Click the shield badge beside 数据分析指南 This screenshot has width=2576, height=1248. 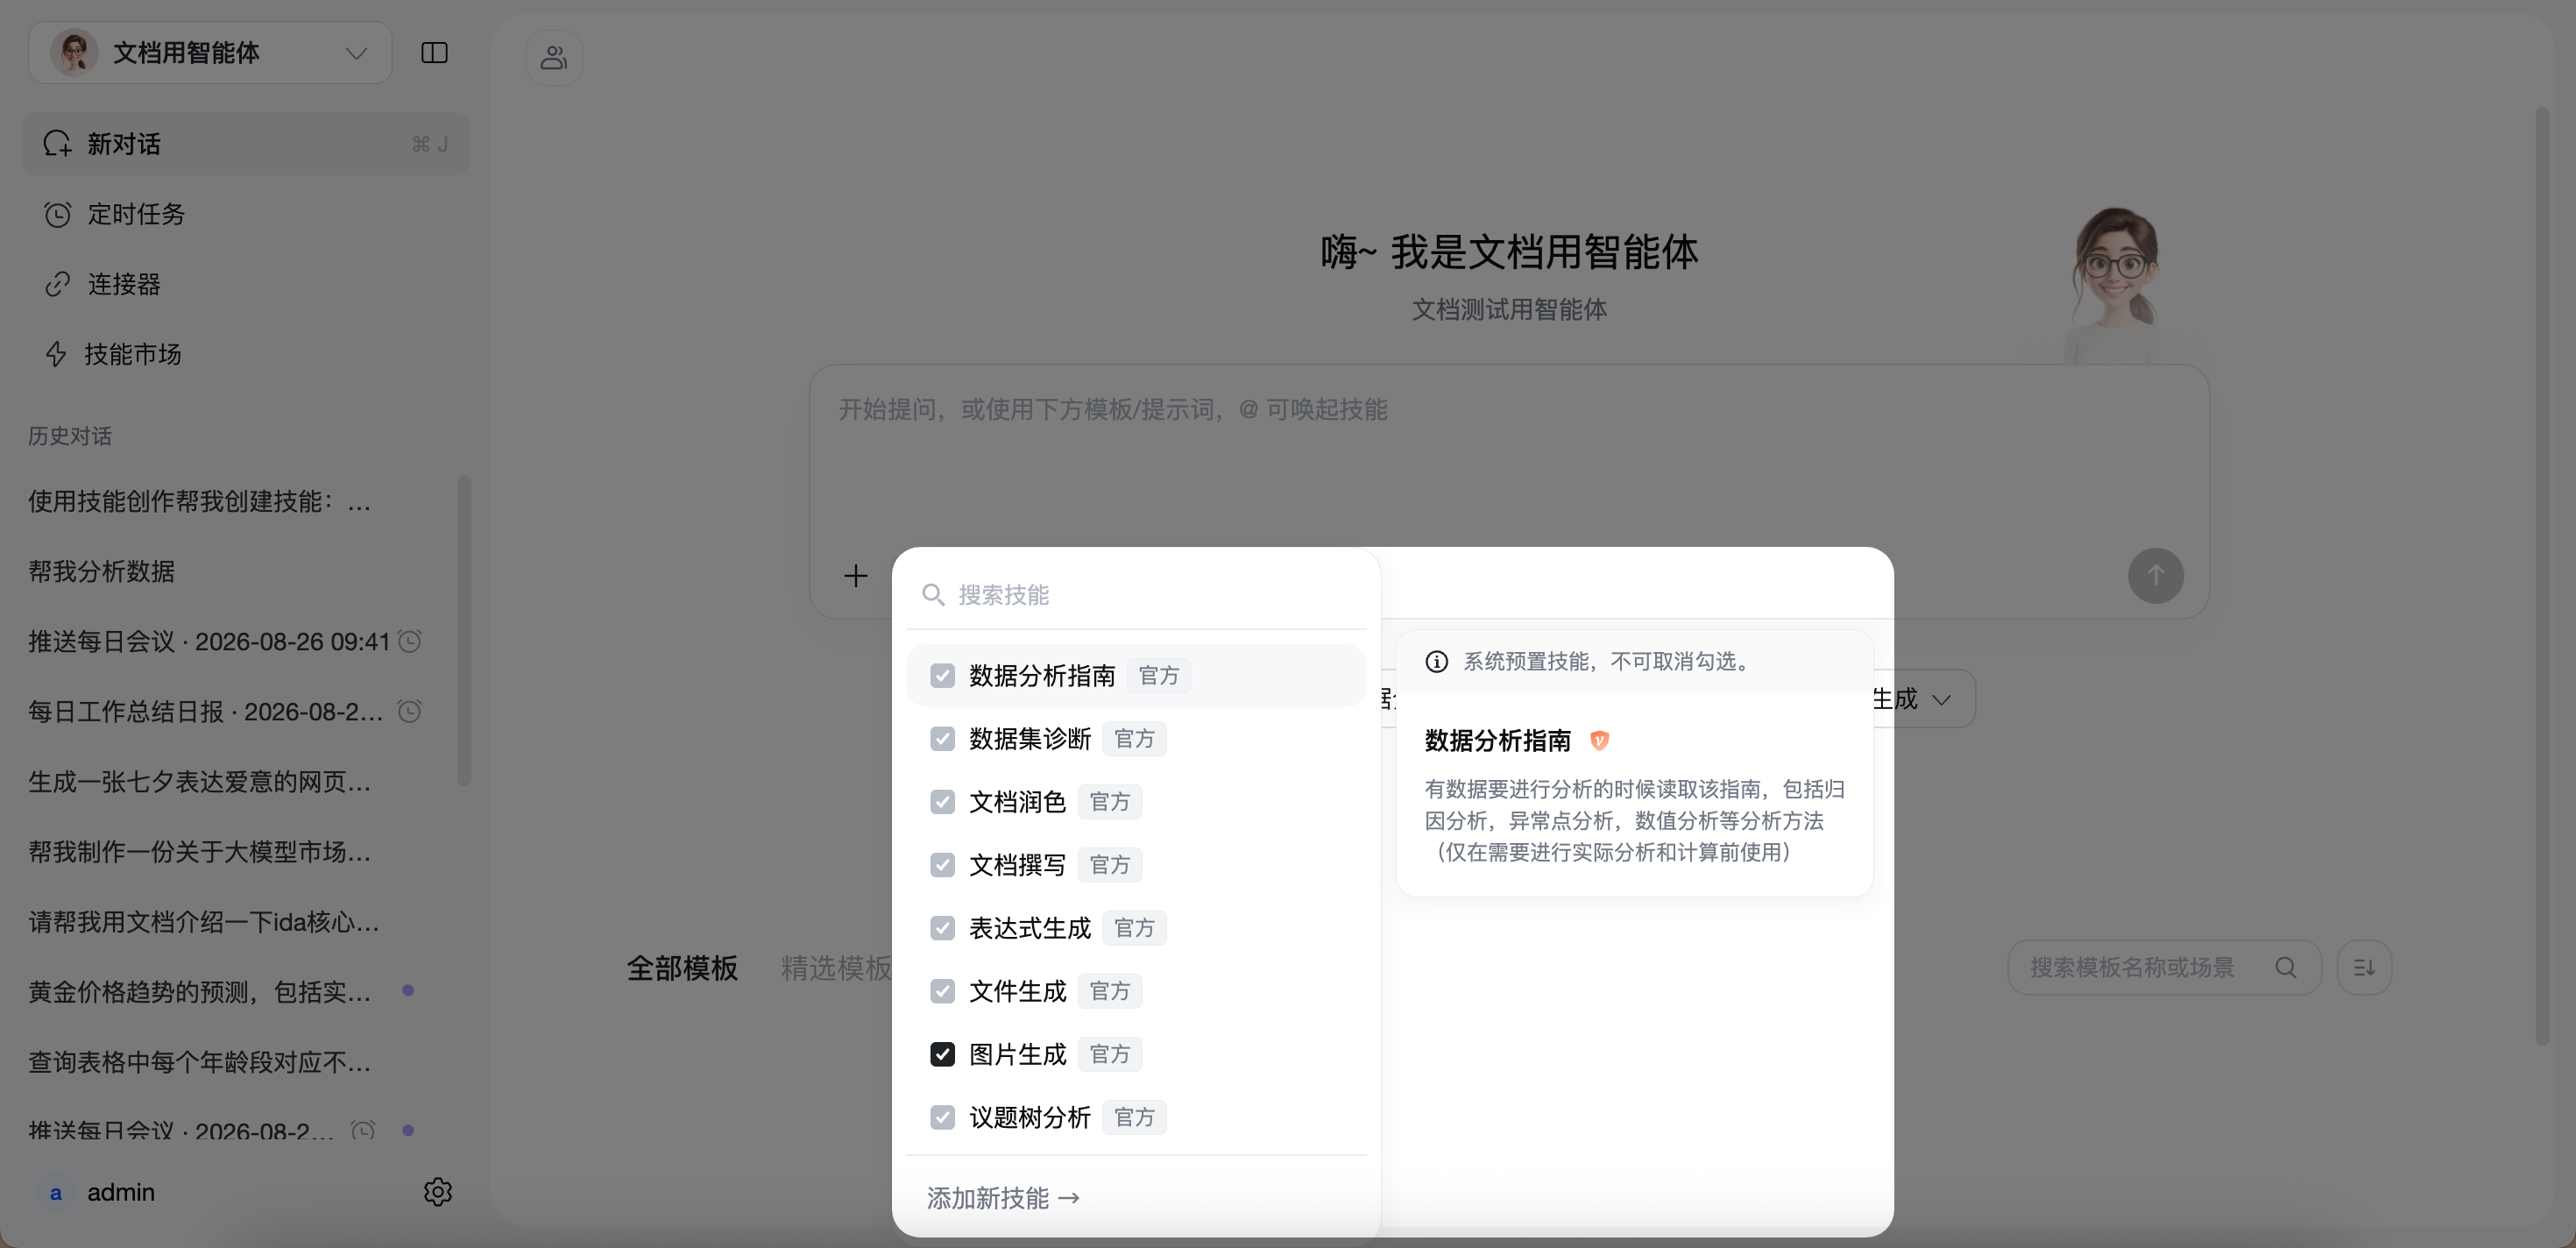(1599, 741)
